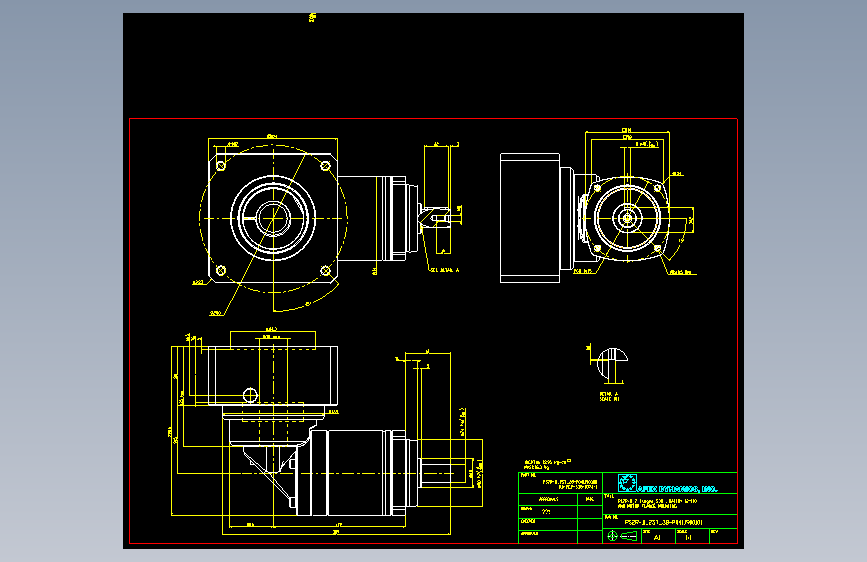Select the cyan company name text
This screenshot has width=867, height=562.
(677, 489)
